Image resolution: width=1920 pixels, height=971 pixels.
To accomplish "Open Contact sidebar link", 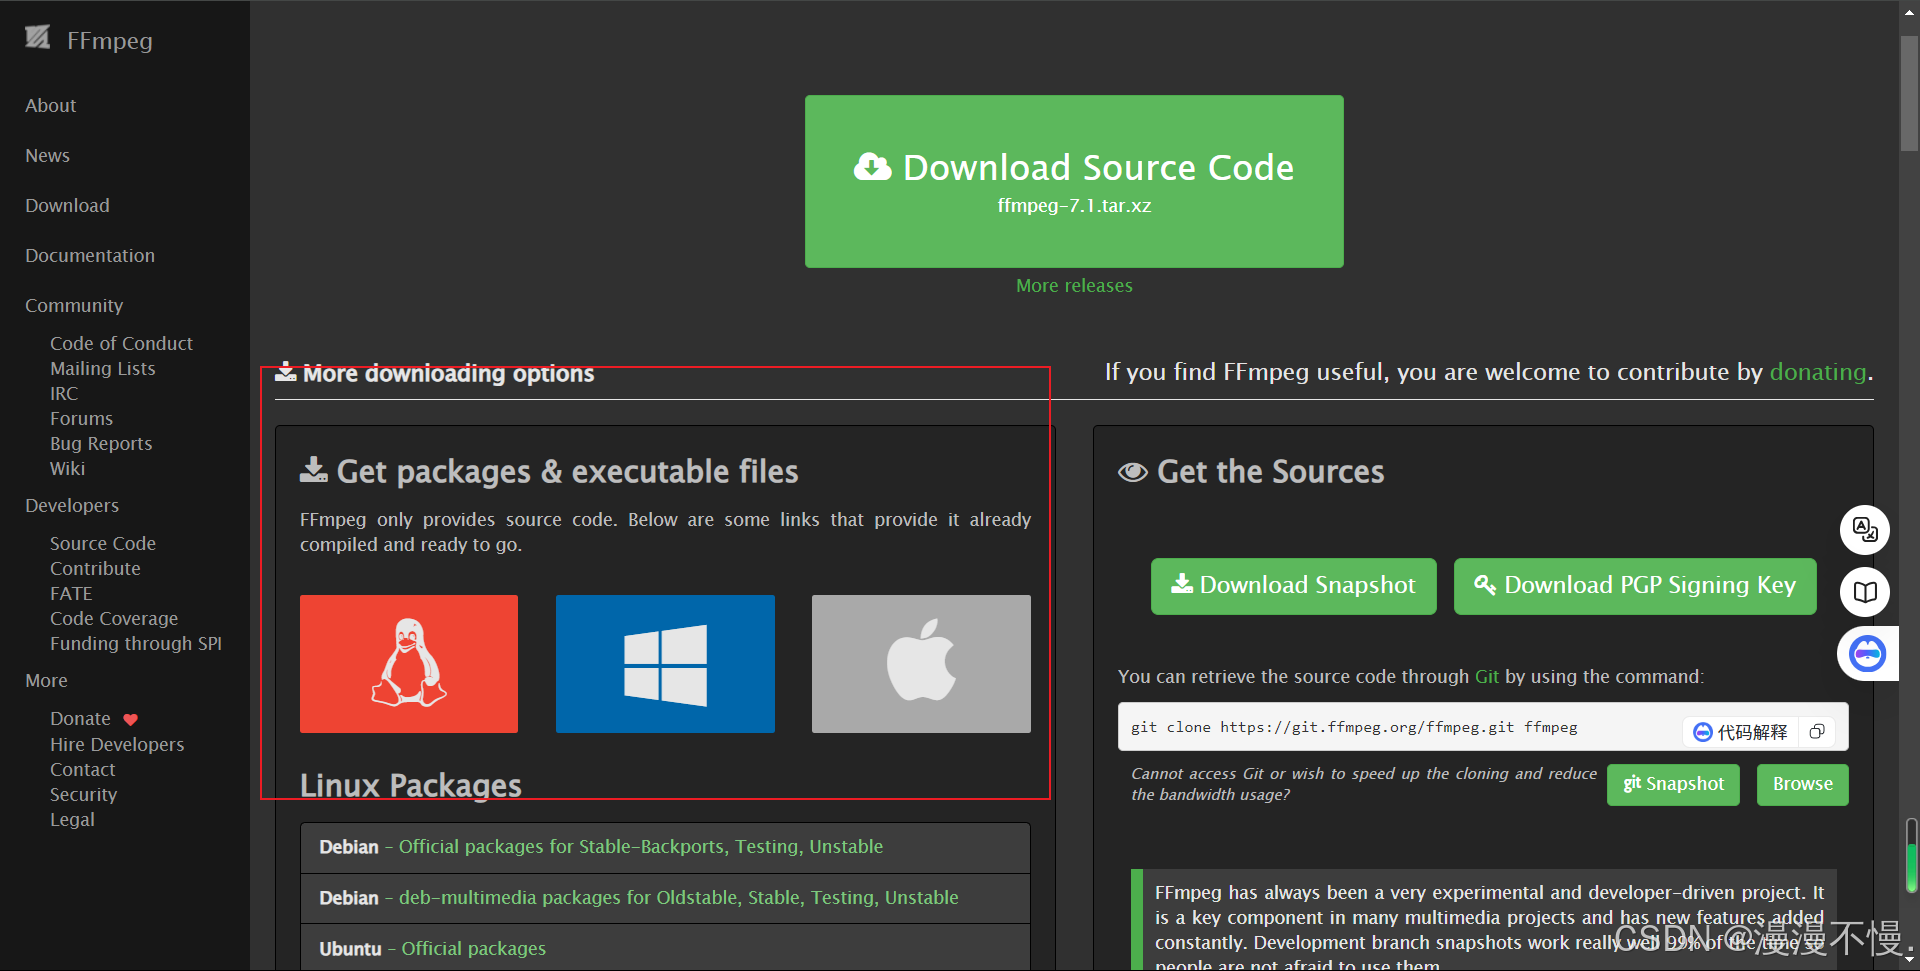I will pyautogui.click(x=83, y=769).
